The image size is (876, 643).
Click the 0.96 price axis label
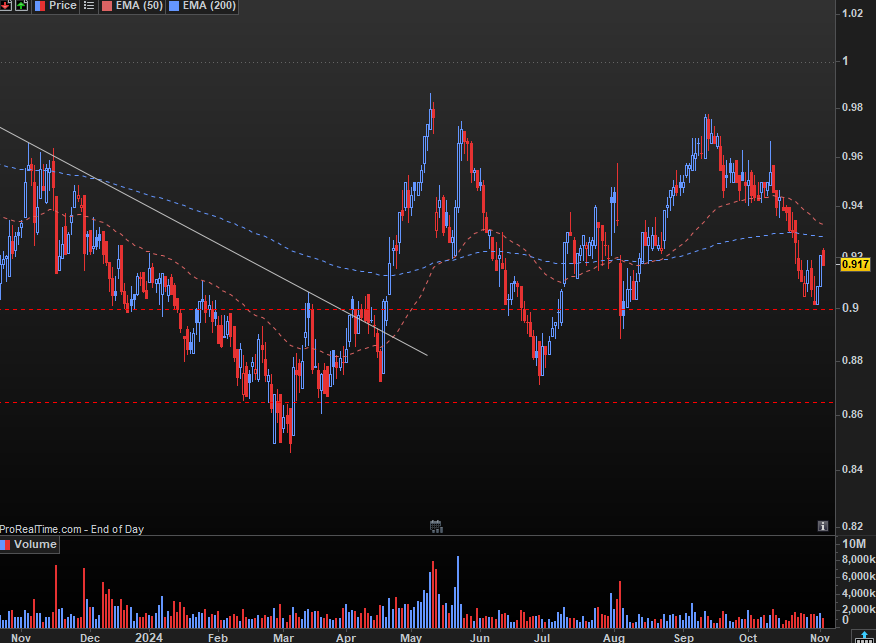click(x=853, y=156)
